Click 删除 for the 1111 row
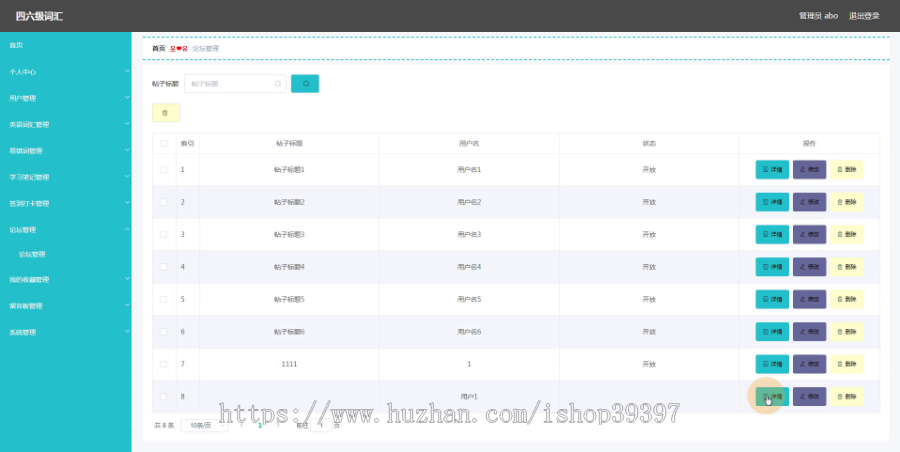 [x=847, y=364]
